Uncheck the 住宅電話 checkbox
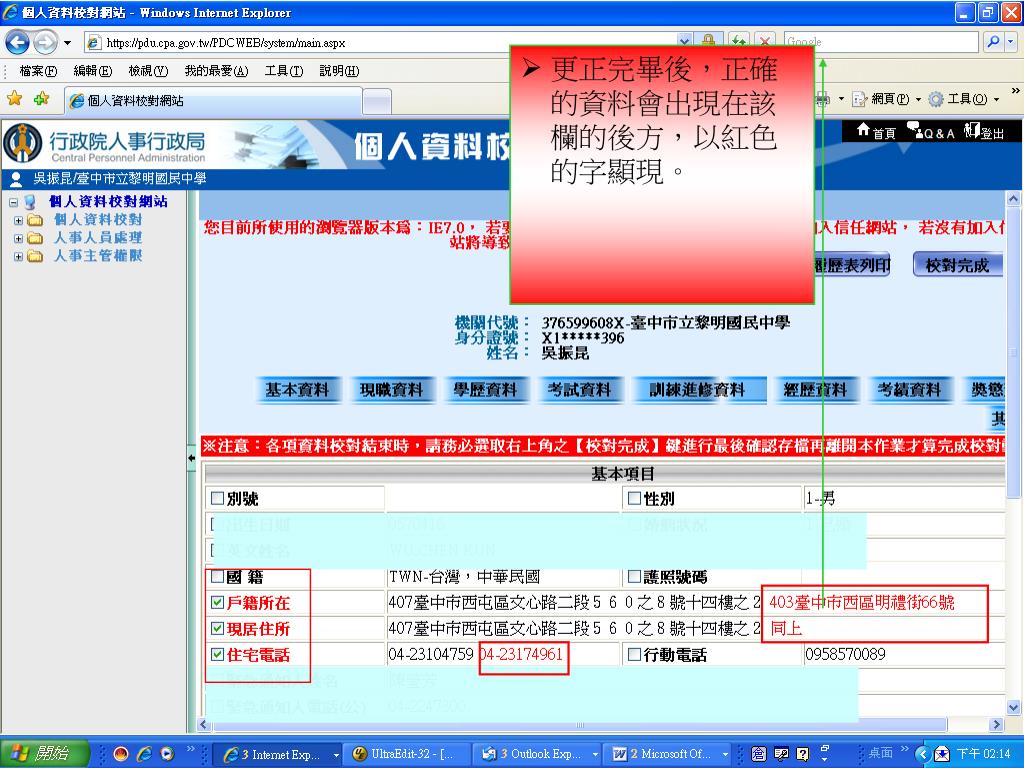1024x768 pixels. [x=217, y=654]
